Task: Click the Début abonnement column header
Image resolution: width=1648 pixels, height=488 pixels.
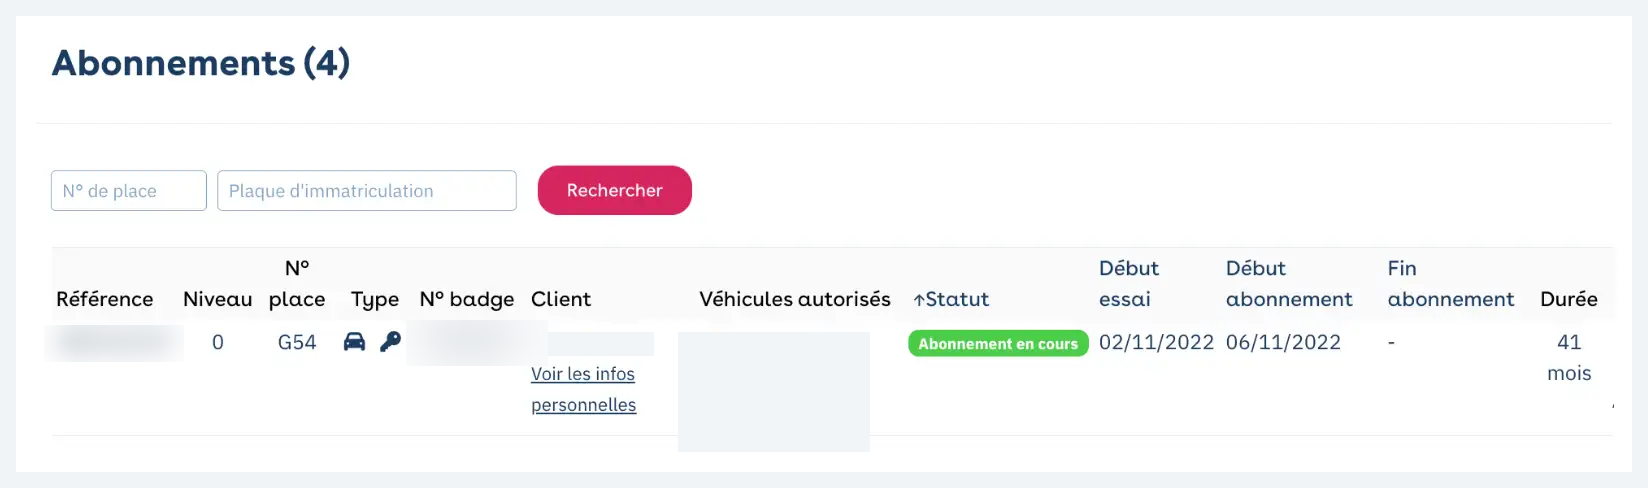Action: tap(1289, 283)
